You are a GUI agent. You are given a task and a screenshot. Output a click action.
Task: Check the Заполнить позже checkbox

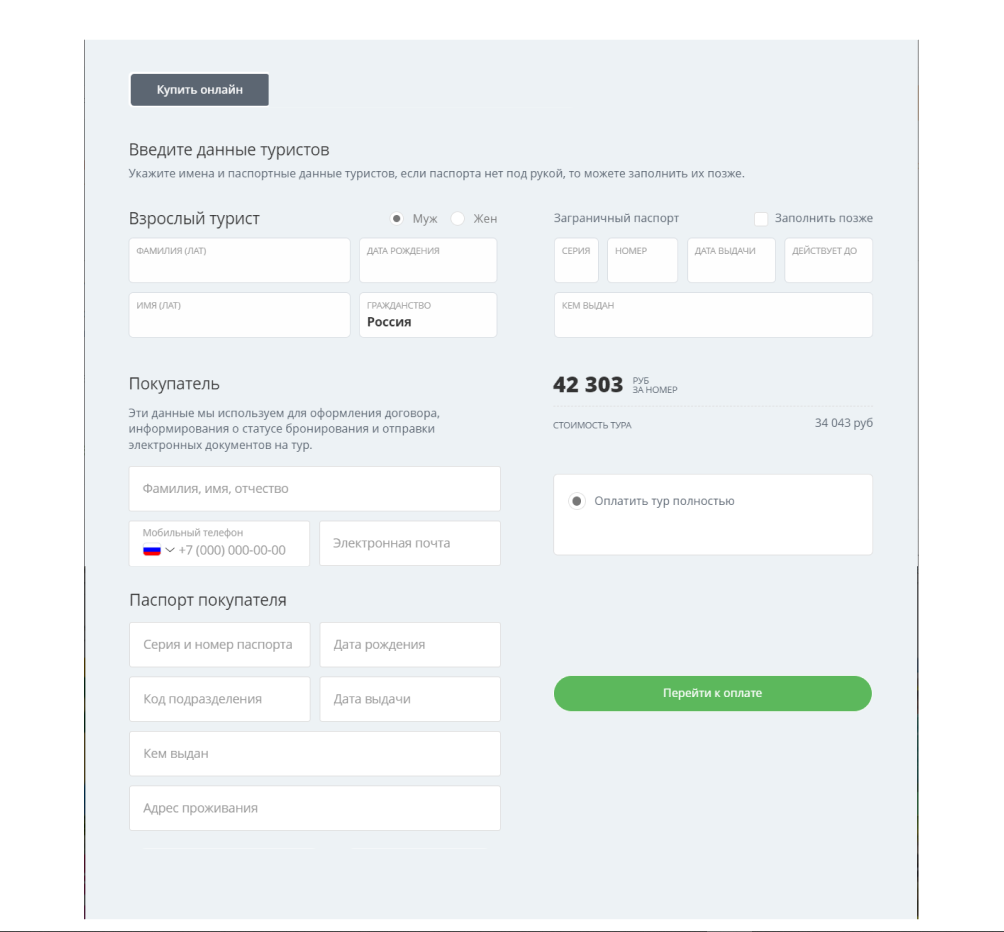761,219
